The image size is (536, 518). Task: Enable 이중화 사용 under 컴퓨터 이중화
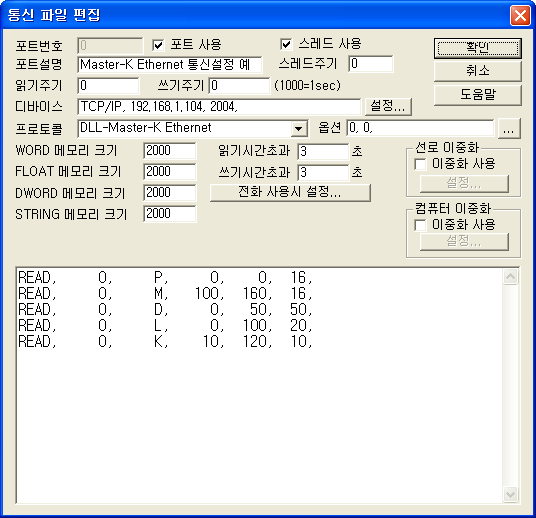(420, 225)
